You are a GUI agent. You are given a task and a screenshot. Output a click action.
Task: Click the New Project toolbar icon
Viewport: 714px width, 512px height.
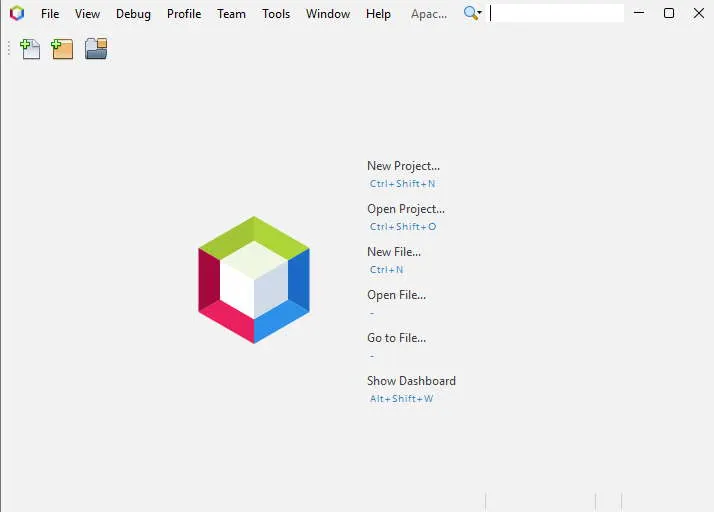coord(62,49)
